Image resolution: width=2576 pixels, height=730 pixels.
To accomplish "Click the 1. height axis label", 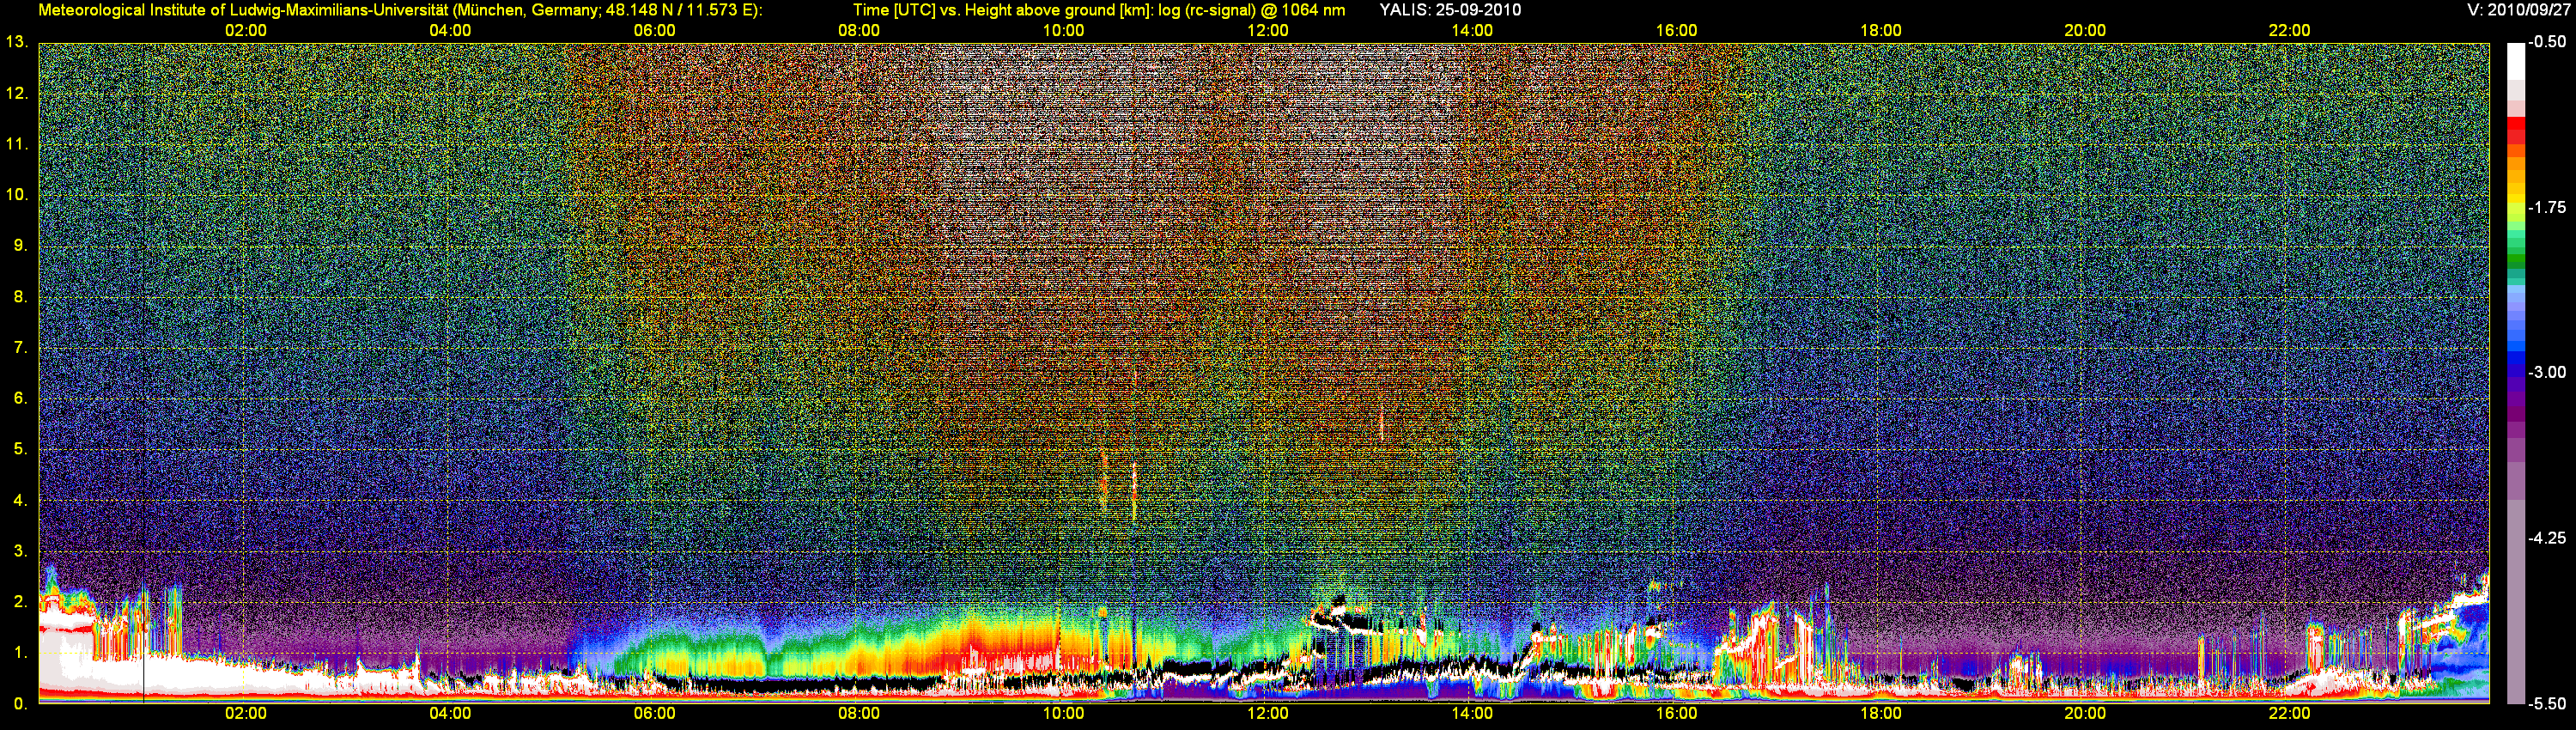I will 20,652.
